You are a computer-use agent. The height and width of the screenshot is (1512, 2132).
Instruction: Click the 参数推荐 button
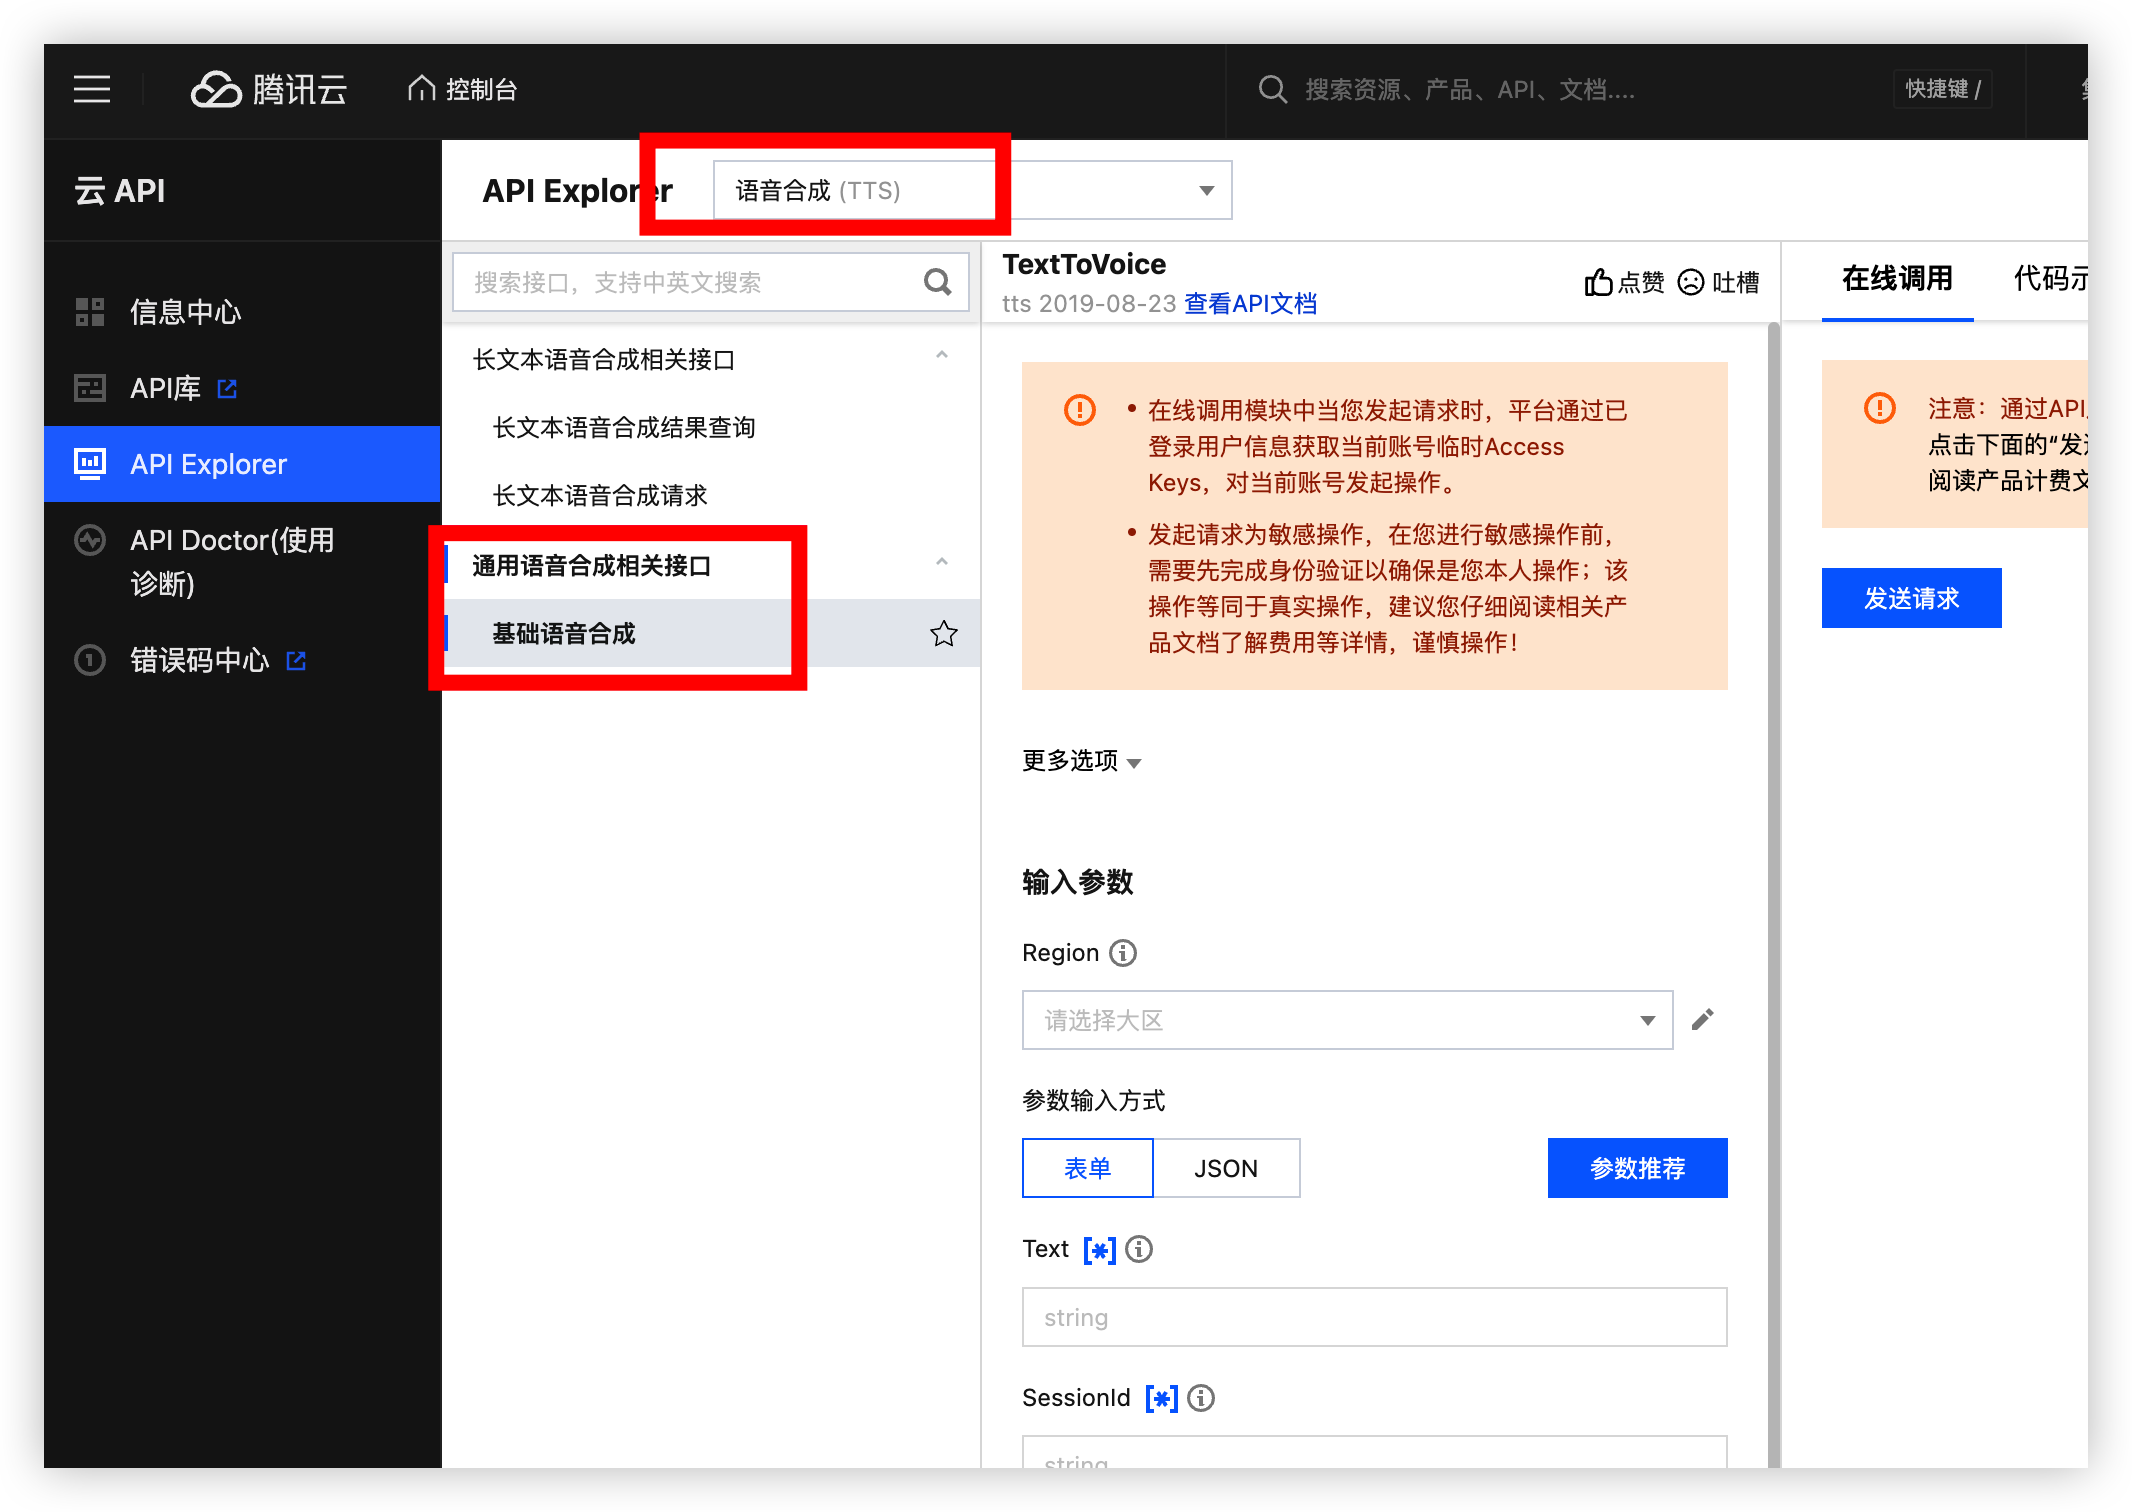point(1637,1168)
